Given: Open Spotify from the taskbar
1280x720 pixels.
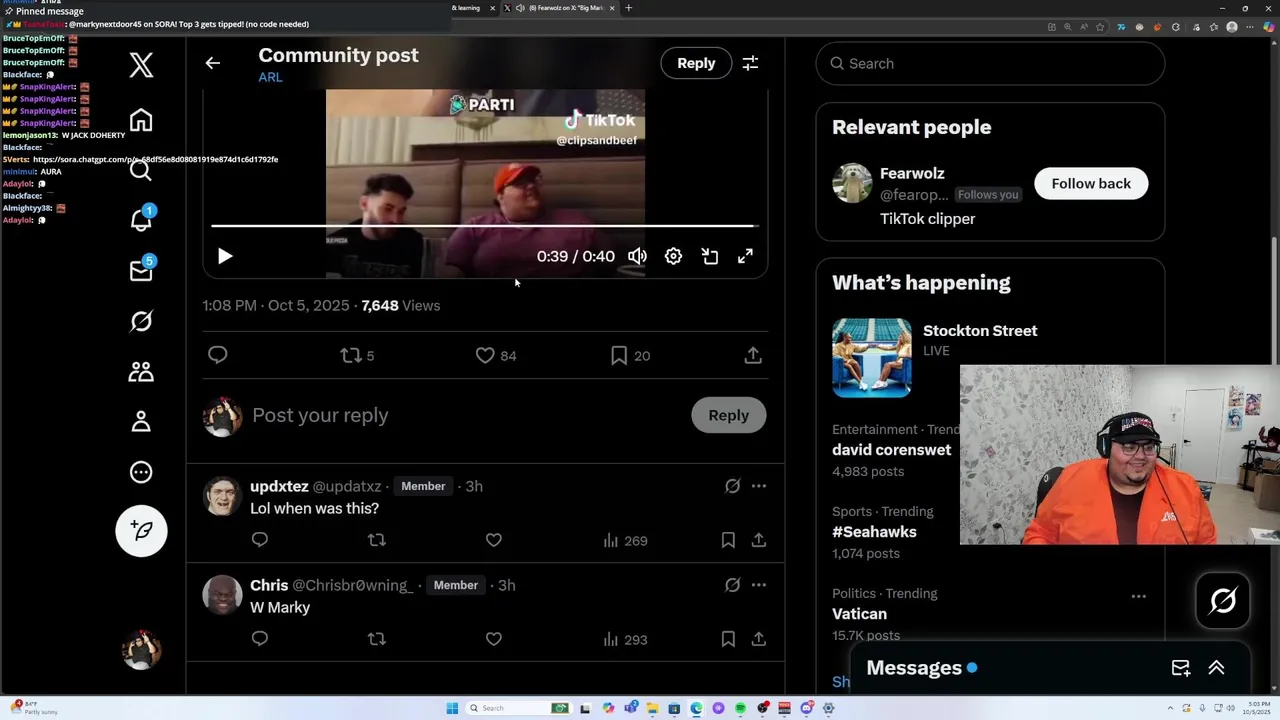Looking at the screenshot, I should [x=740, y=708].
